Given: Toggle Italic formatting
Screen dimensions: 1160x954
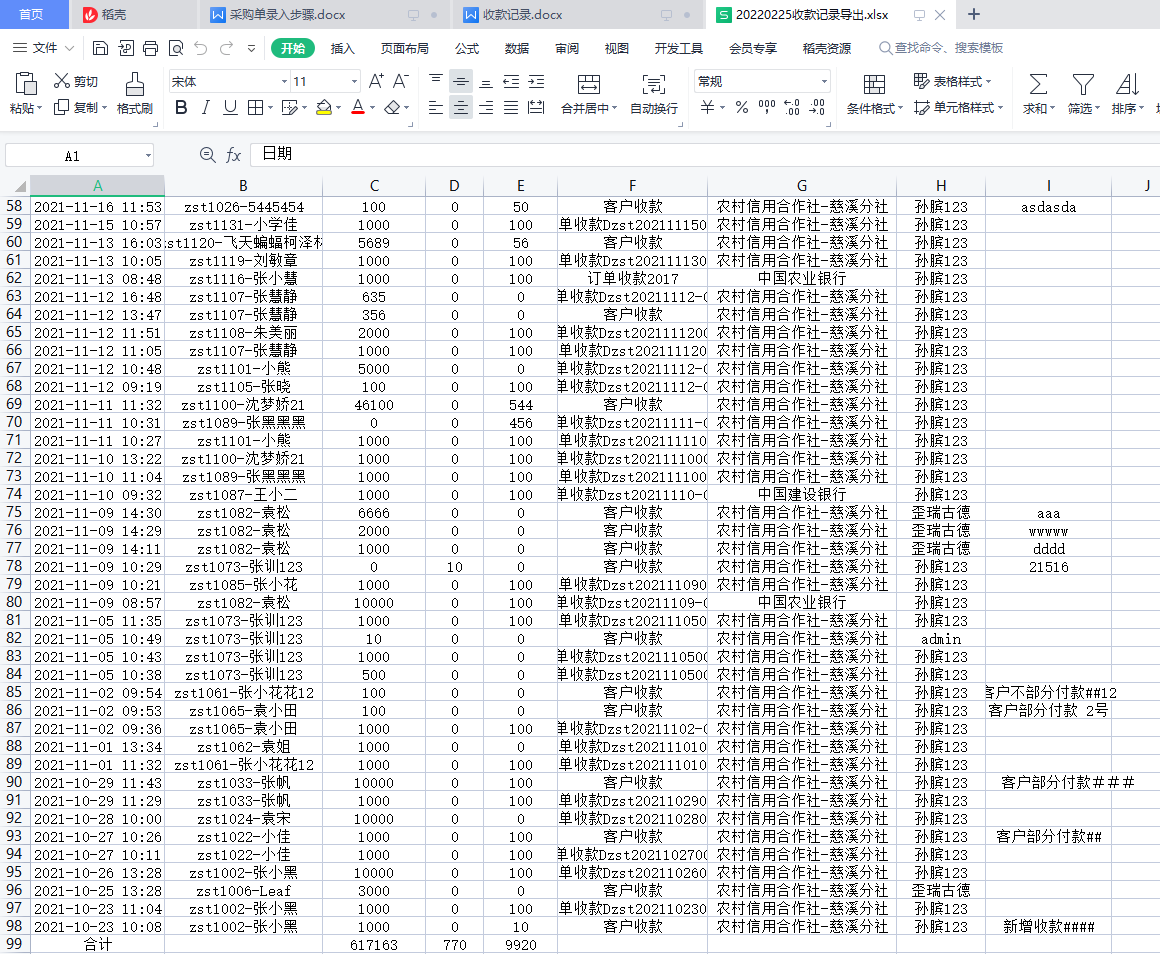Looking at the screenshot, I should [206, 108].
